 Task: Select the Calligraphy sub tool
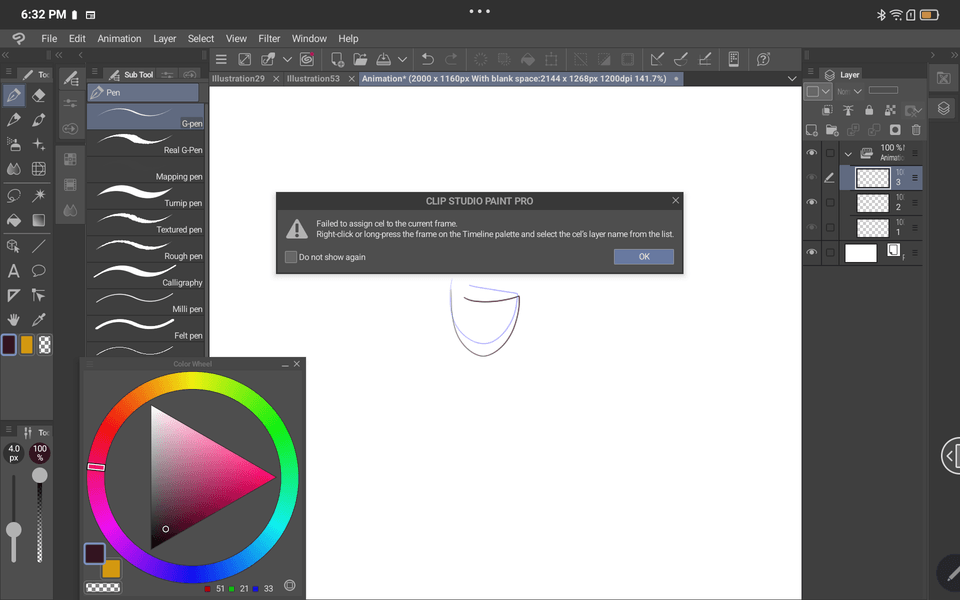146,276
